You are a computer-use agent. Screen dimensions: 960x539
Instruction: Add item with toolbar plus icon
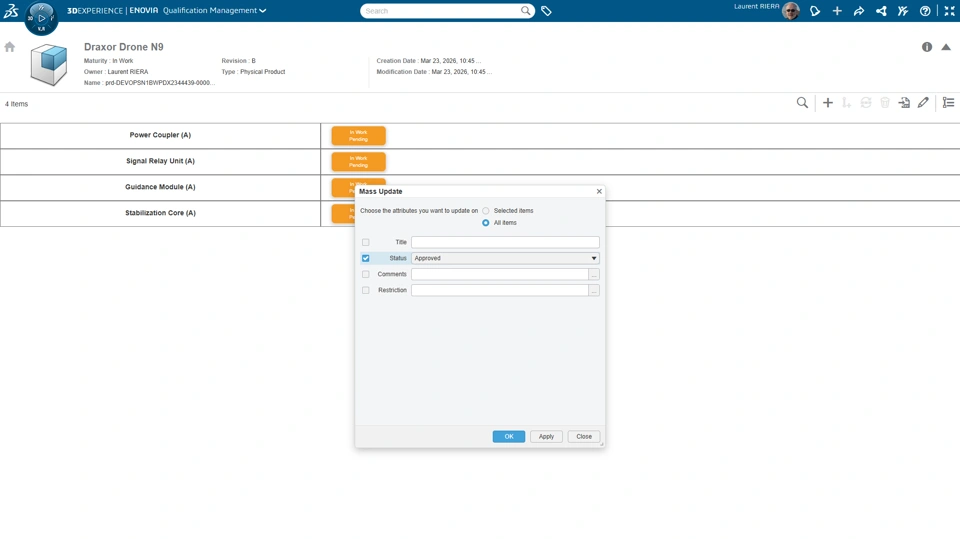point(828,103)
